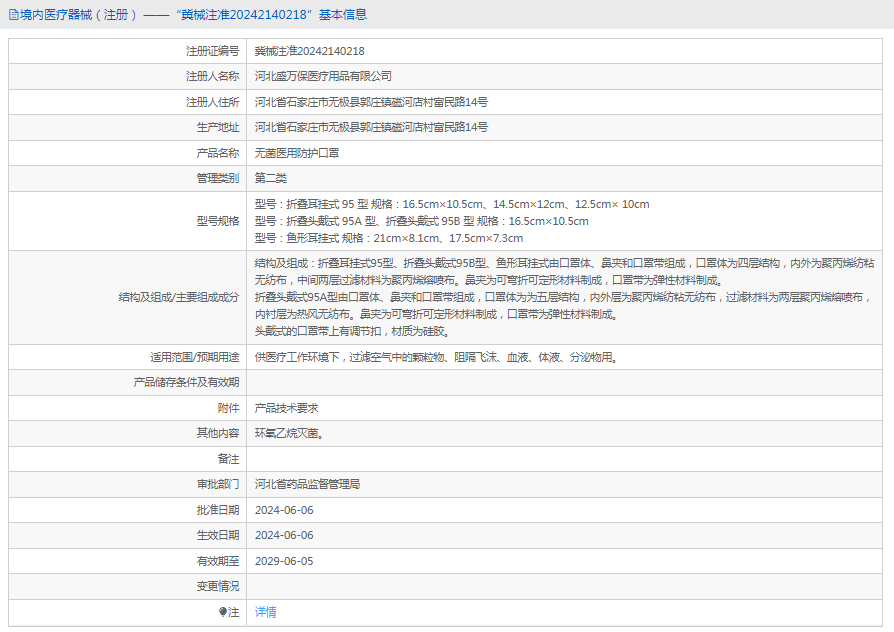The height and width of the screenshot is (632, 894).
Task: Click the 鱼形耳挂式 specification line
Action: click(389, 238)
